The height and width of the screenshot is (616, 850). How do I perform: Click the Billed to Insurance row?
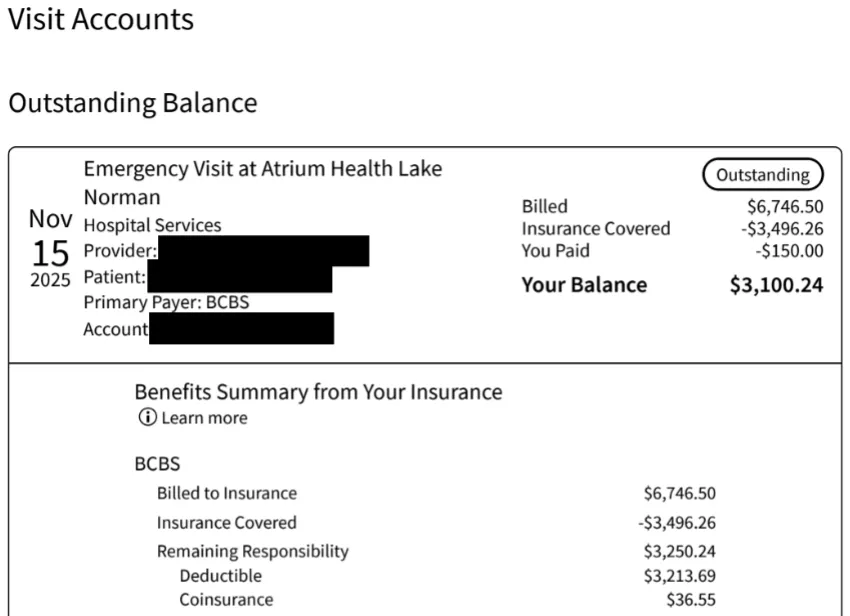[436, 493]
